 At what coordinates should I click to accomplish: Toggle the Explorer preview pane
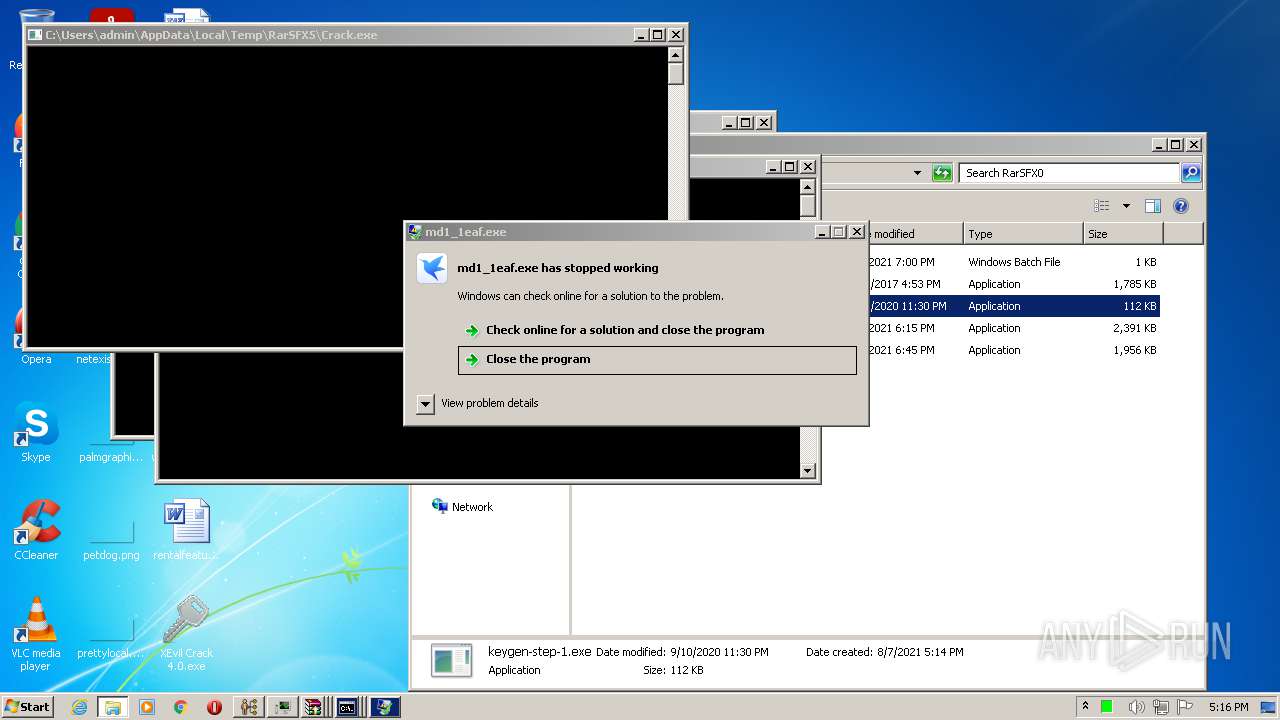(1153, 206)
